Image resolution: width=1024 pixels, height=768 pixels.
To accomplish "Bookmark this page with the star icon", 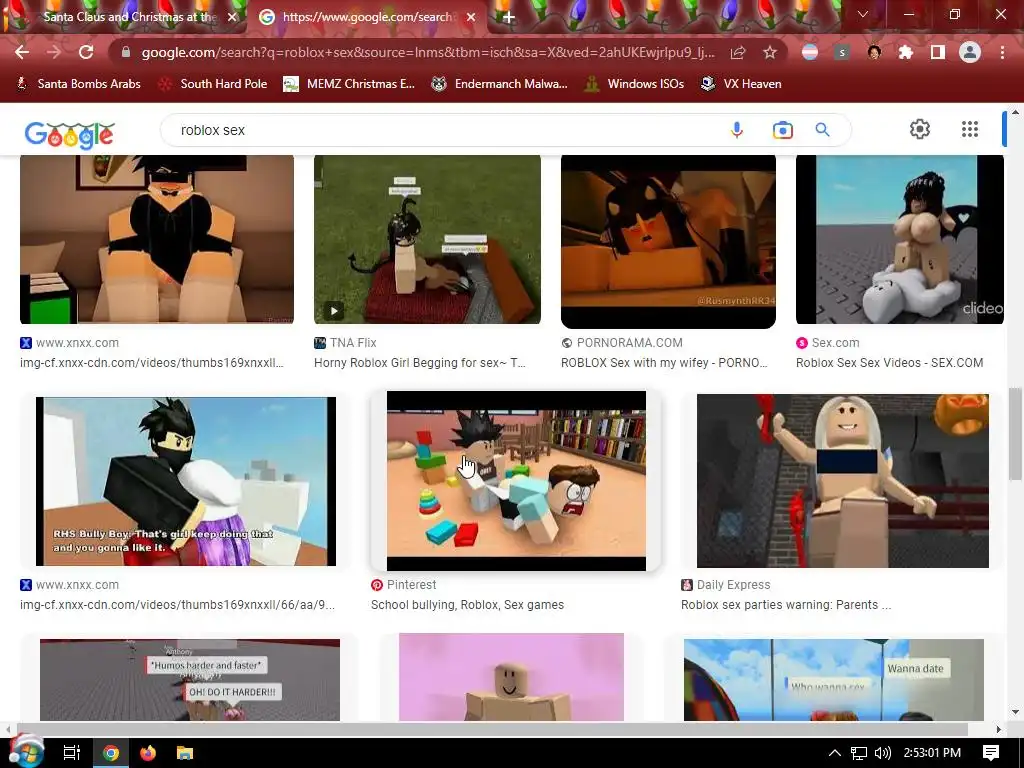I will tap(770, 52).
